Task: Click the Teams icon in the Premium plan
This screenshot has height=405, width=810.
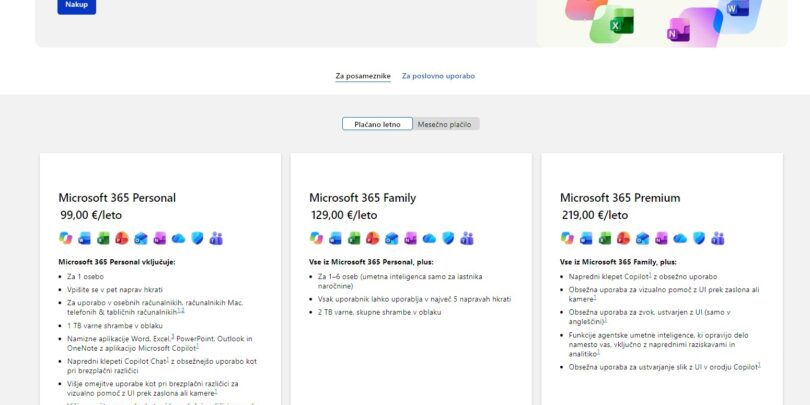Action: point(718,238)
